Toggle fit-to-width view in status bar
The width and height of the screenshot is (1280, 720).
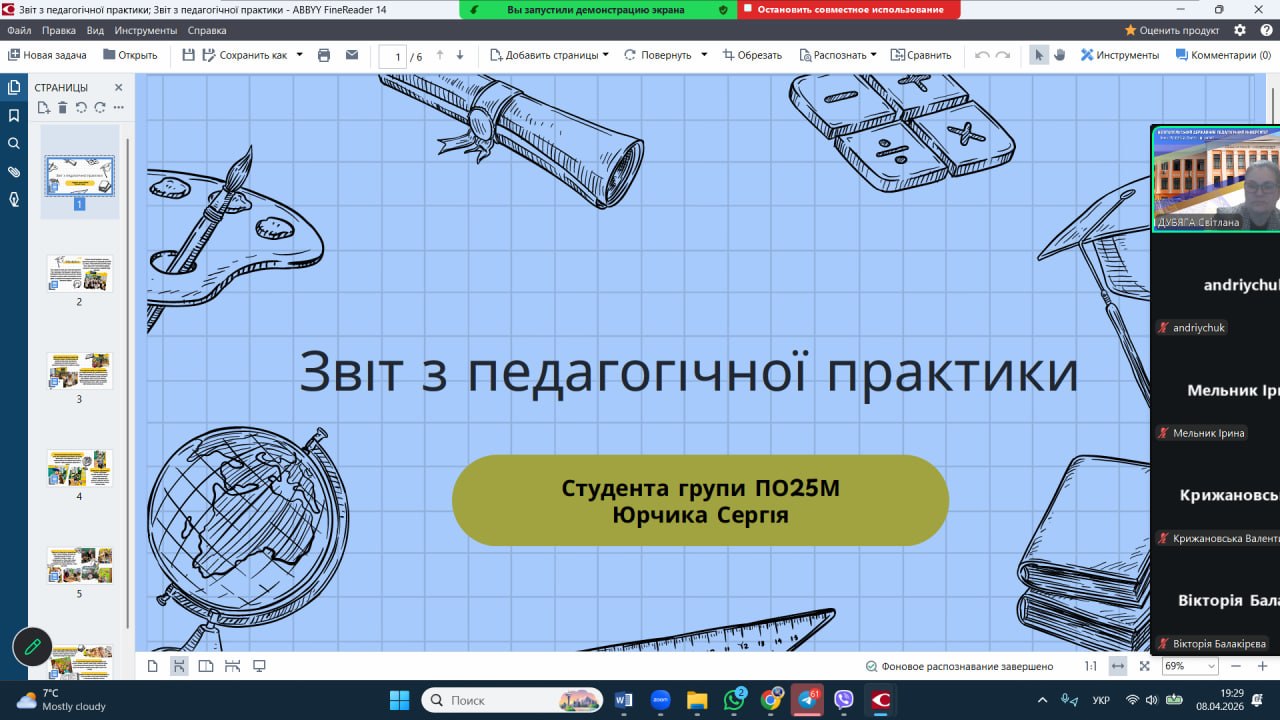pyautogui.click(x=1118, y=666)
